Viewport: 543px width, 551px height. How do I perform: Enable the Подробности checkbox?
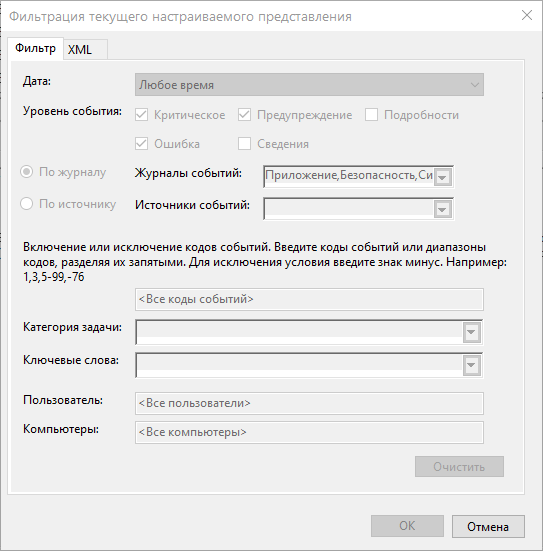pos(371,115)
